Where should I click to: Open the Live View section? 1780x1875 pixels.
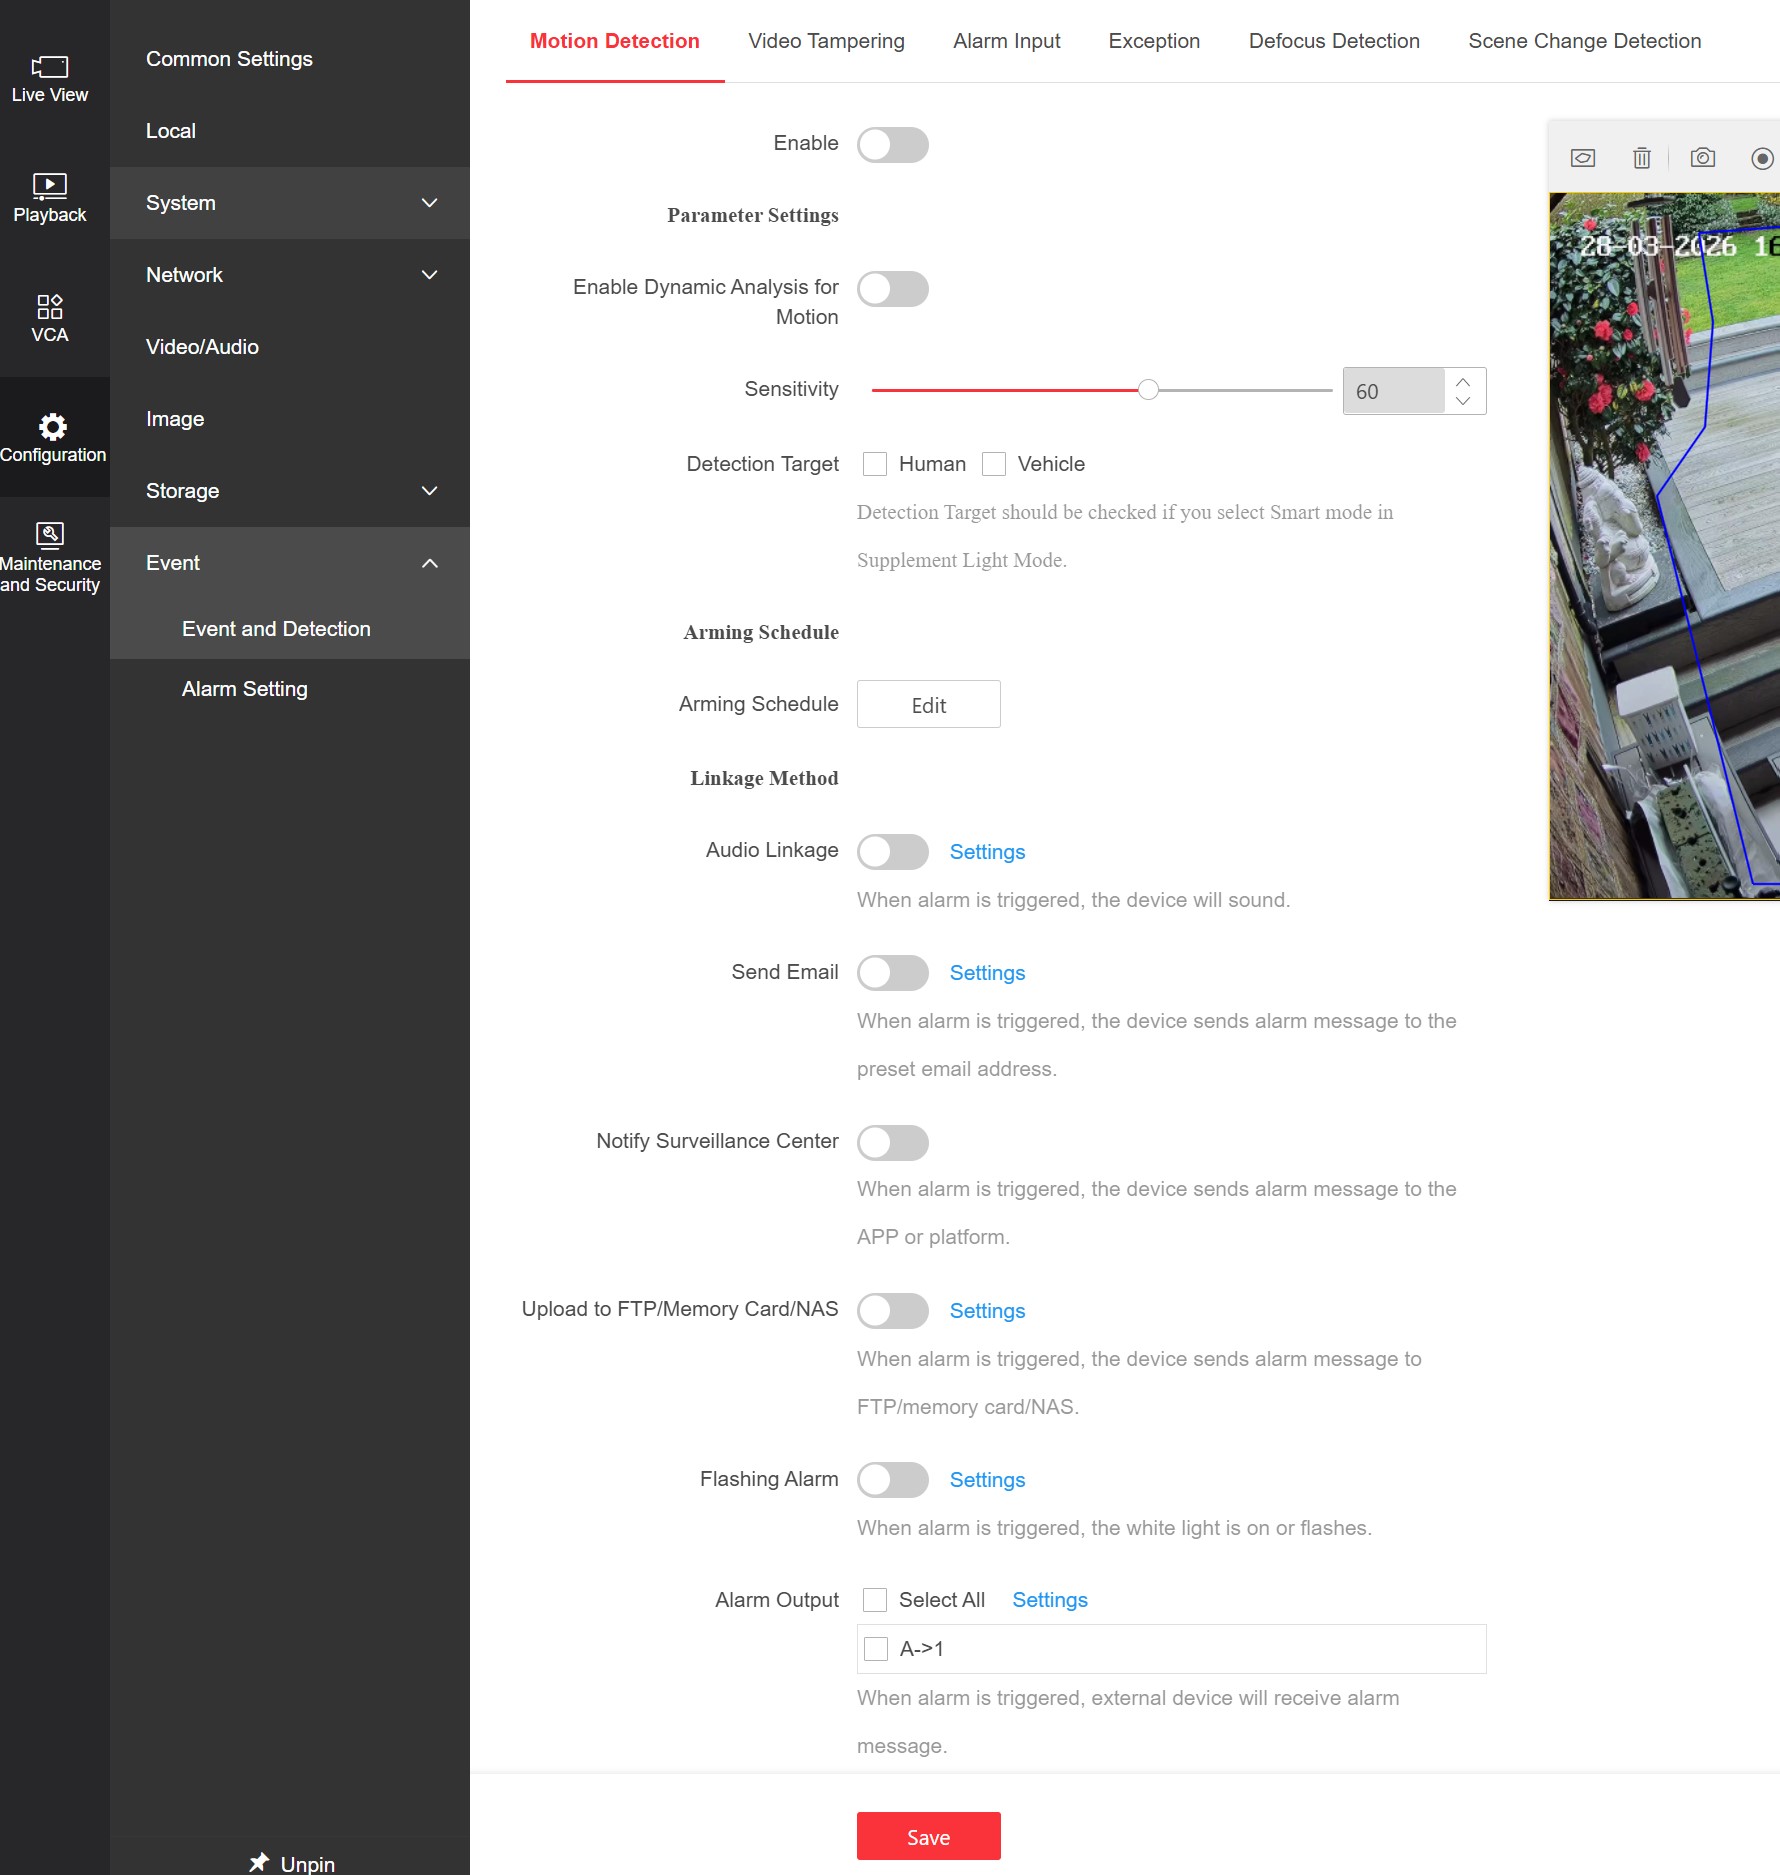pos(50,79)
